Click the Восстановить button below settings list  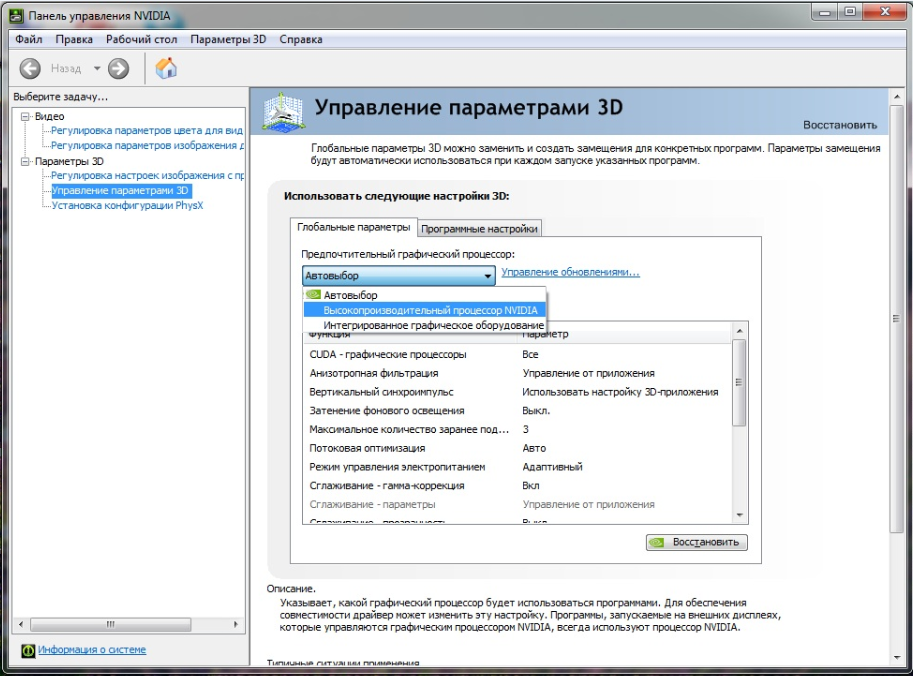pos(696,542)
